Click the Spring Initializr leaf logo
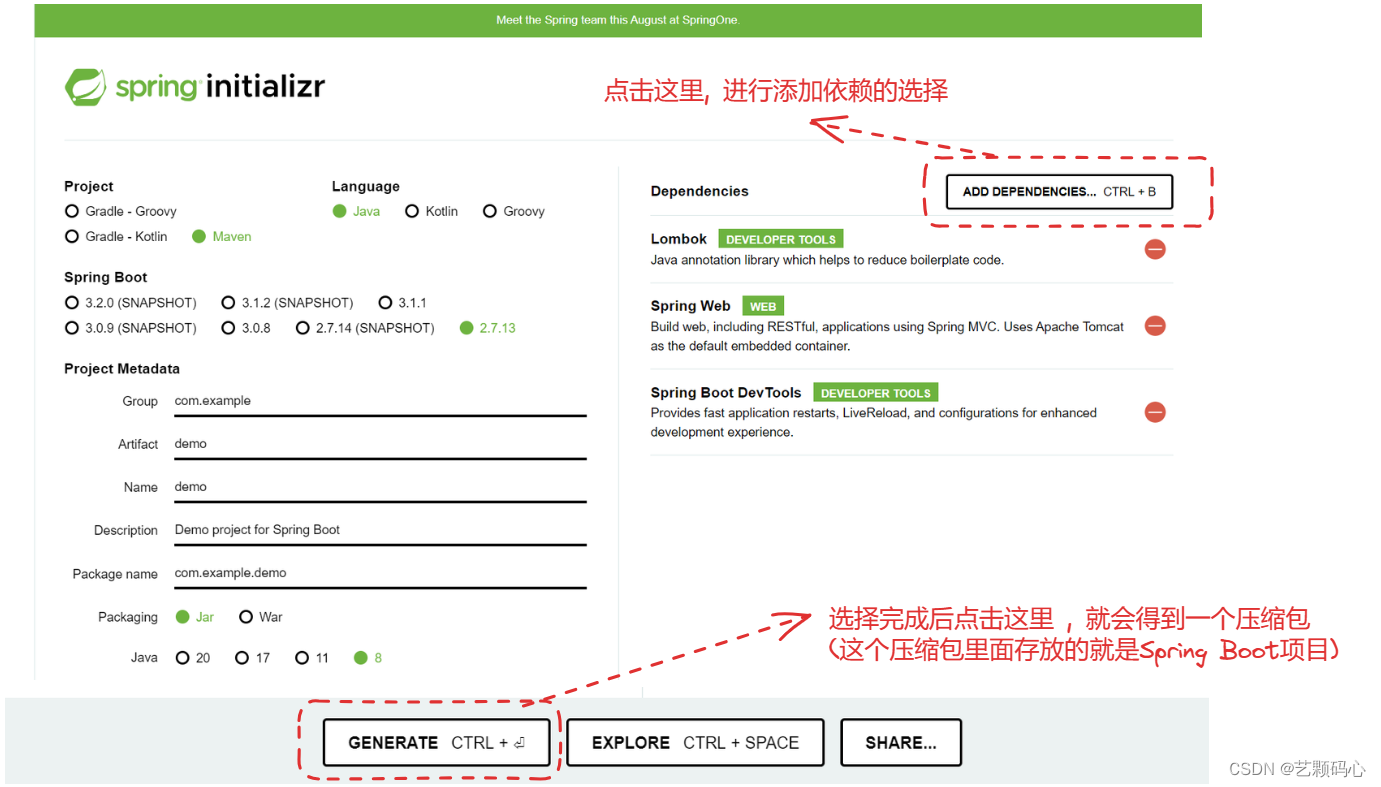 [85, 87]
